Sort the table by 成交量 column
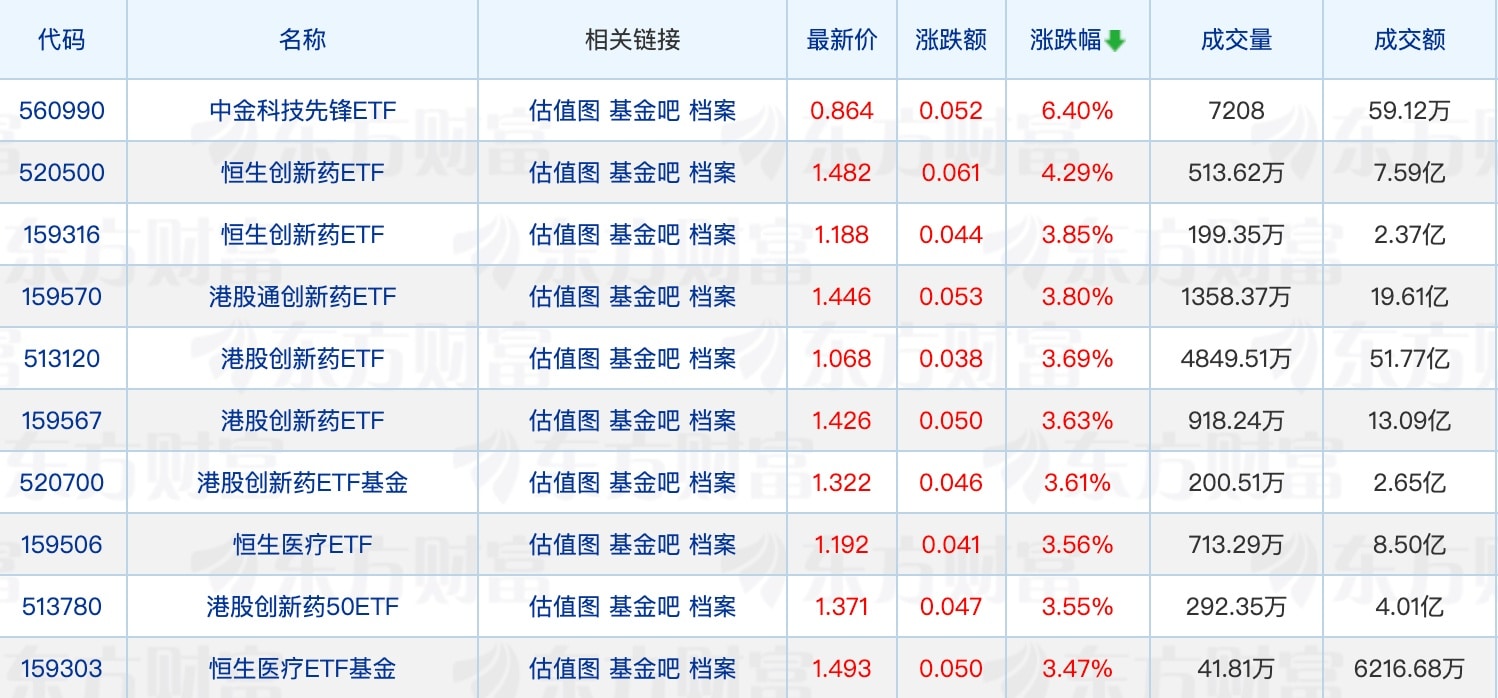The height and width of the screenshot is (698, 1498). tap(1236, 40)
